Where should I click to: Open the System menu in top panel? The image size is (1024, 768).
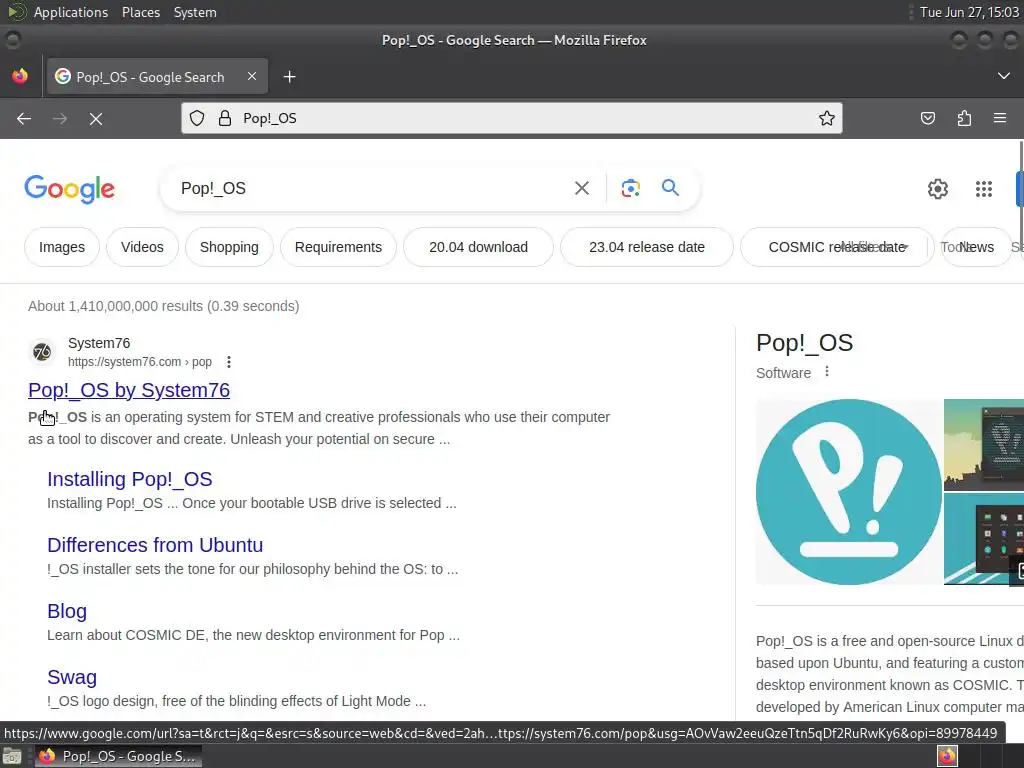pyautogui.click(x=195, y=12)
